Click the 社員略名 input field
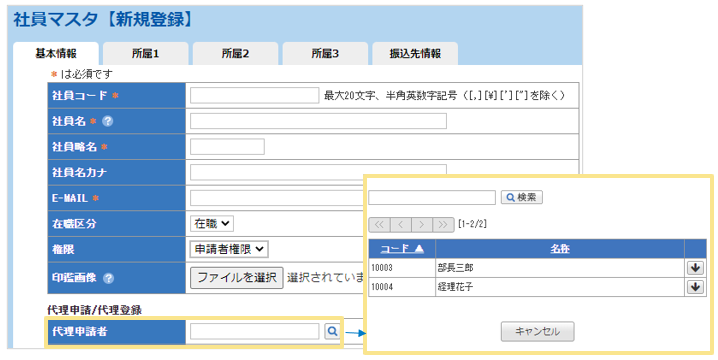The width and height of the screenshot is (718, 360). (227, 147)
